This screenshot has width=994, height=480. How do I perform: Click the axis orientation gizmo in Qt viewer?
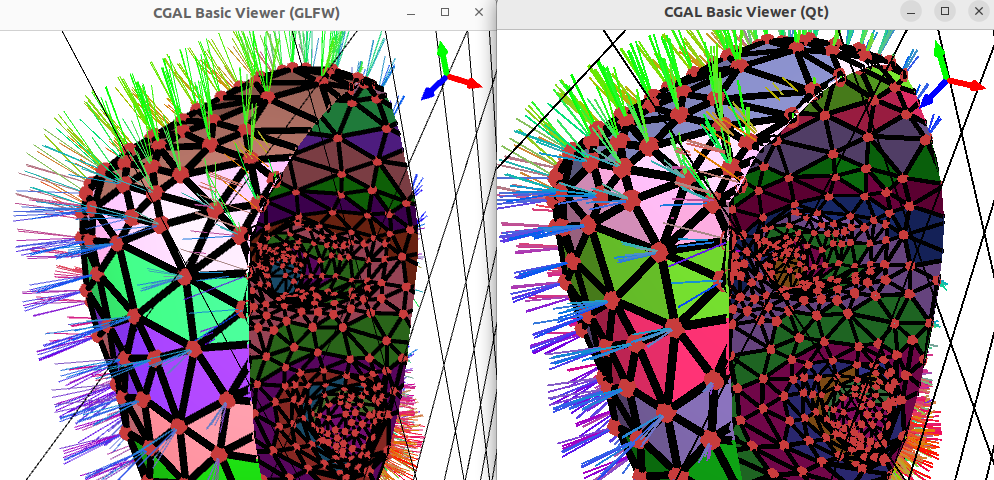pyautogui.click(x=951, y=75)
